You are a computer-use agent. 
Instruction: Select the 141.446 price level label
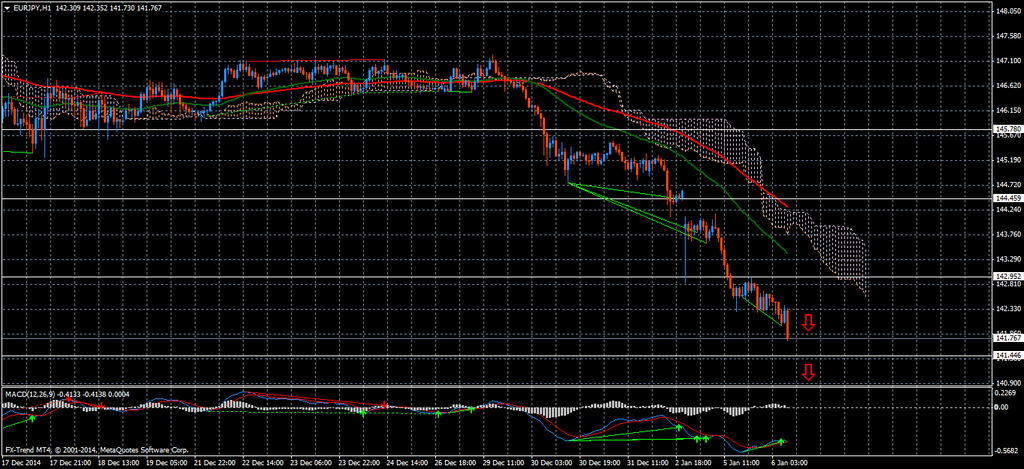(x=1007, y=356)
